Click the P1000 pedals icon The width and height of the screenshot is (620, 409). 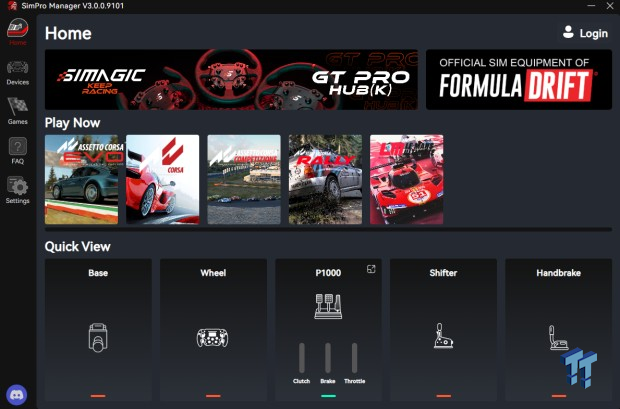click(328, 306)
